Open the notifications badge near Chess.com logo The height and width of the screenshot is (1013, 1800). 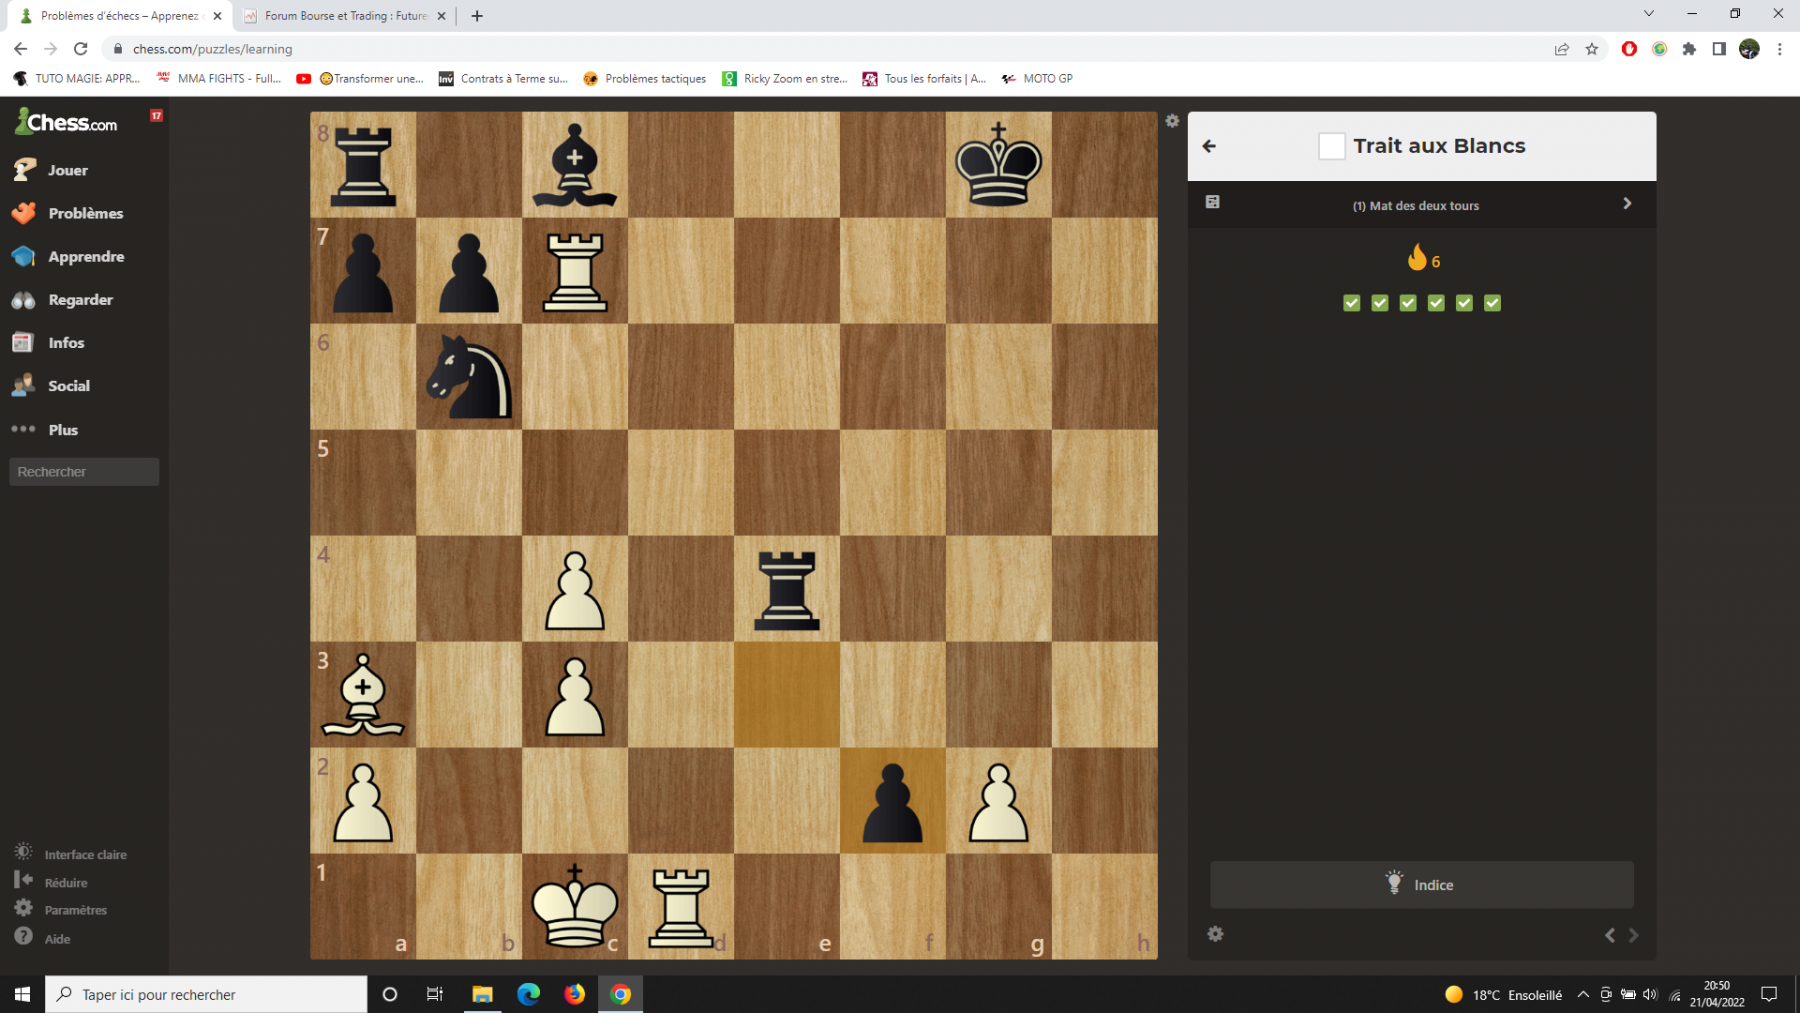click(156, 116)
